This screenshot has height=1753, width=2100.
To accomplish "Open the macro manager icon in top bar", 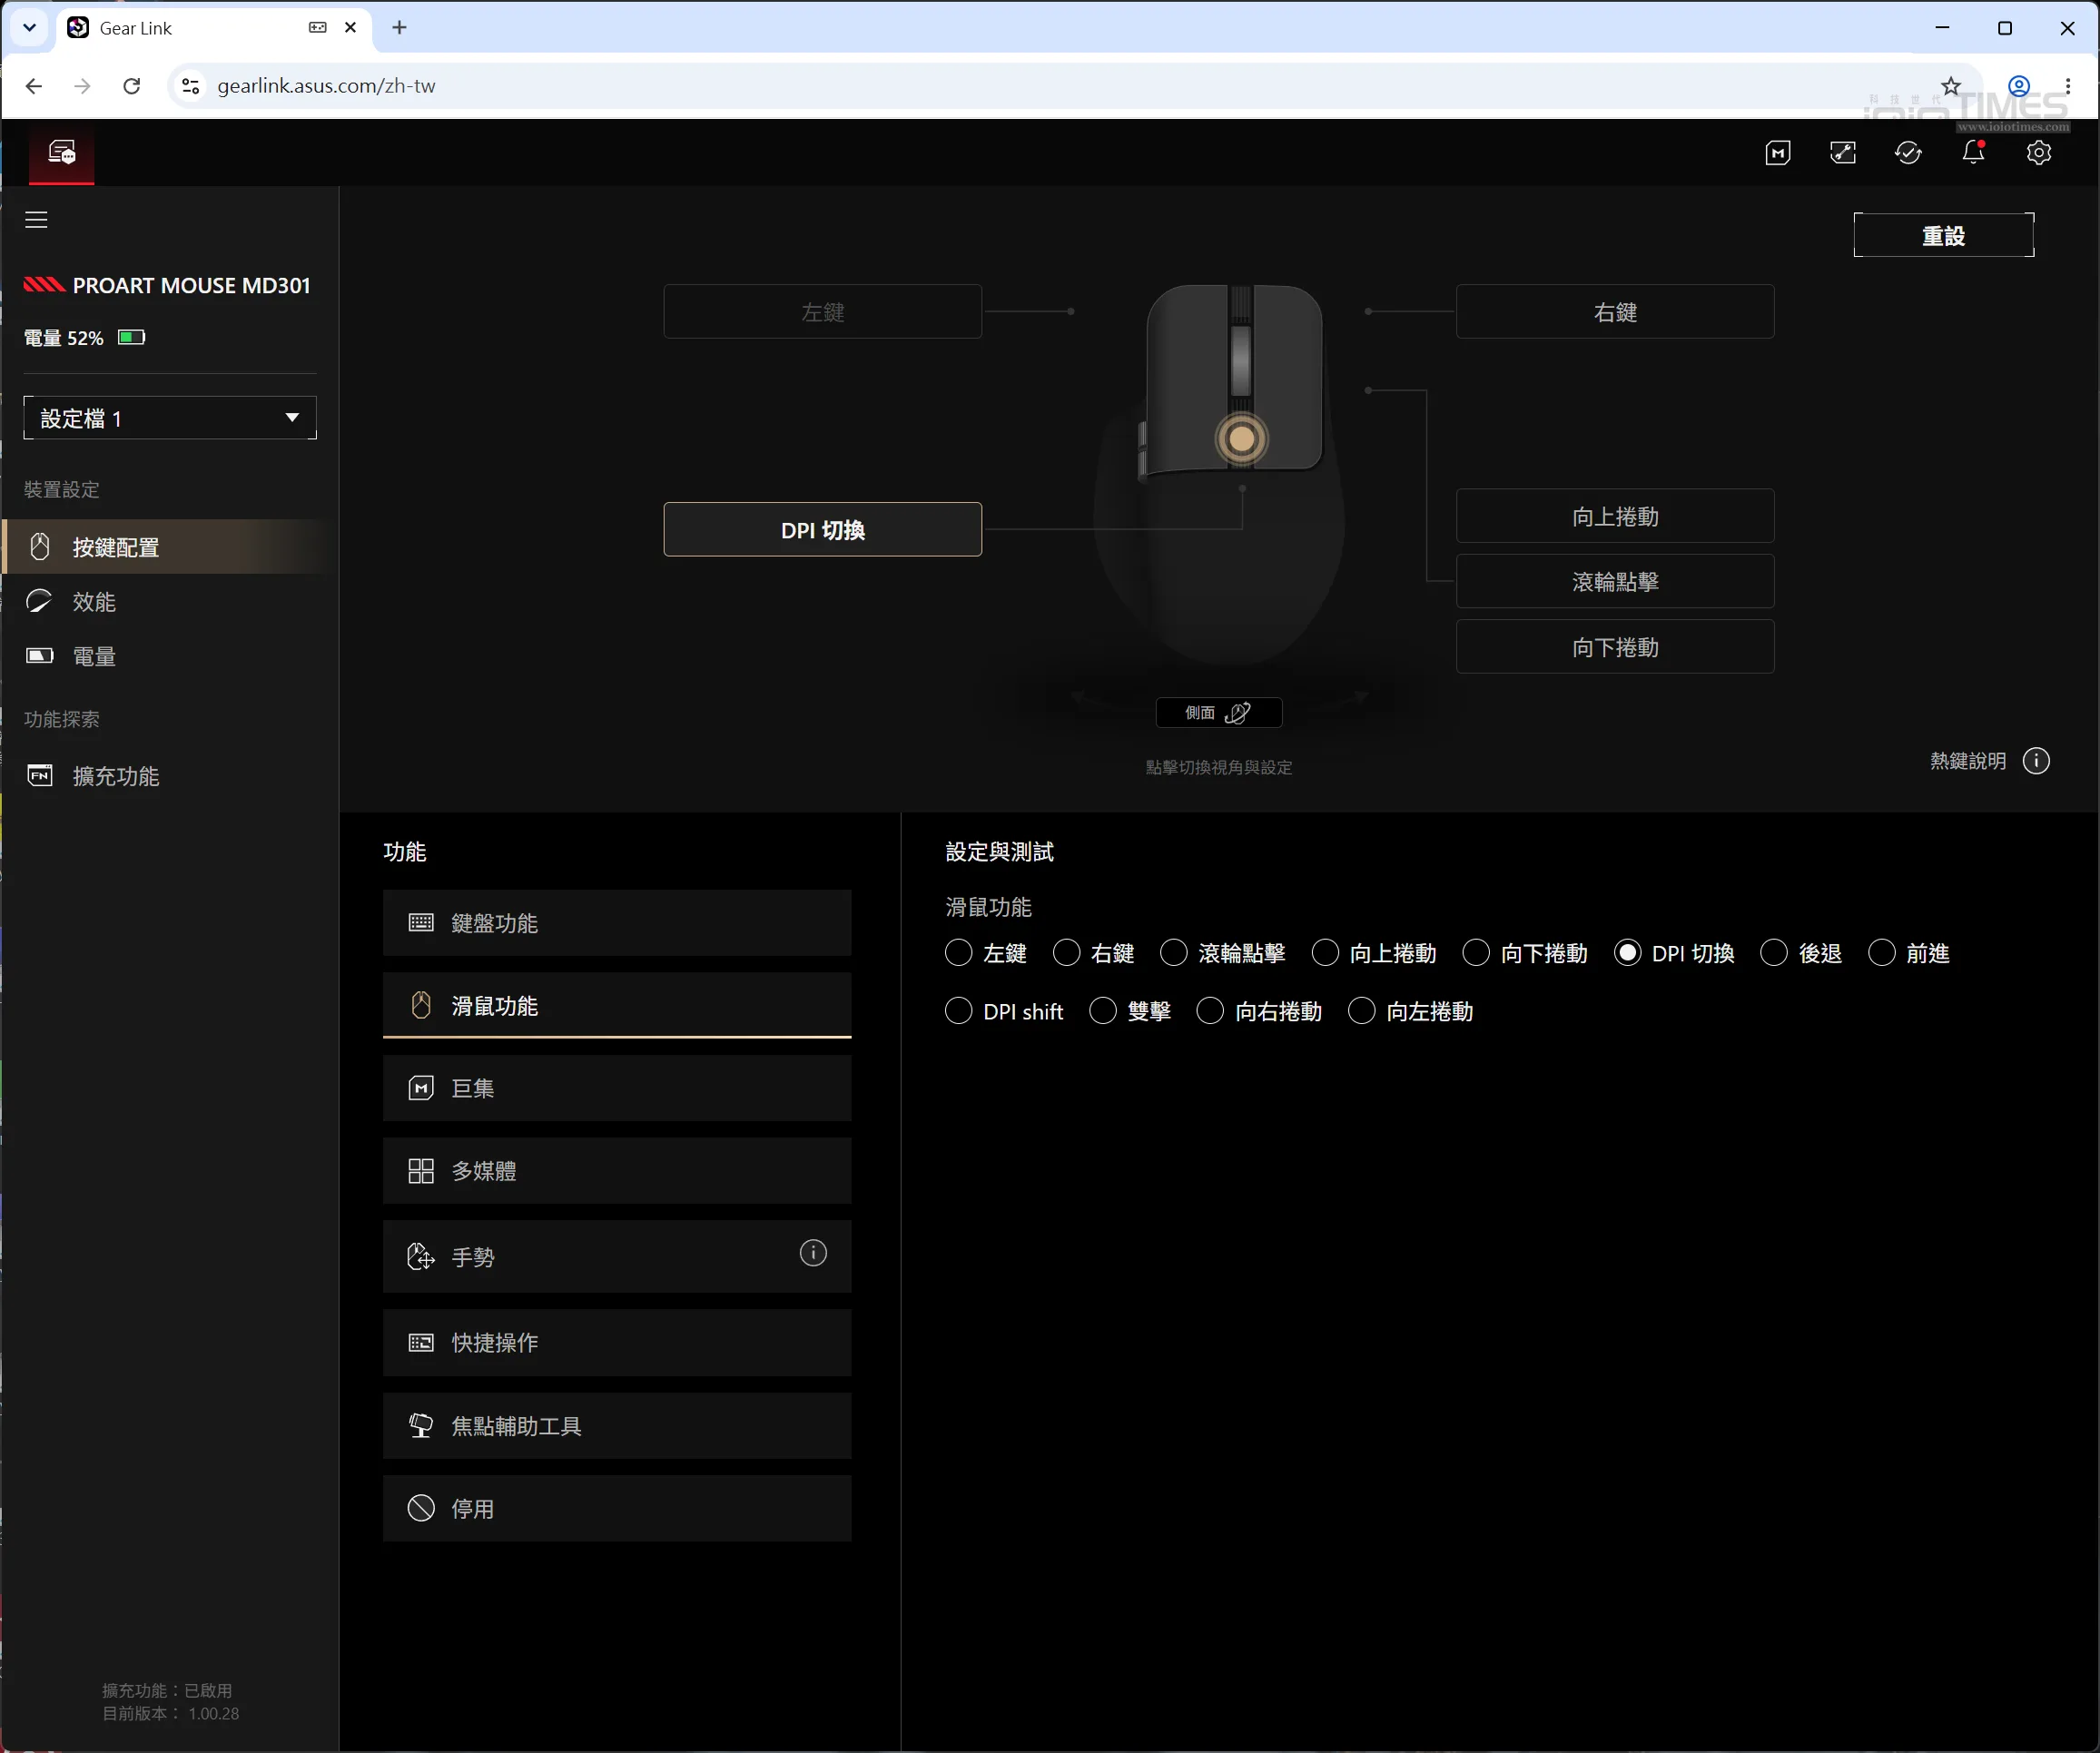I will (x=1778, y=153).
